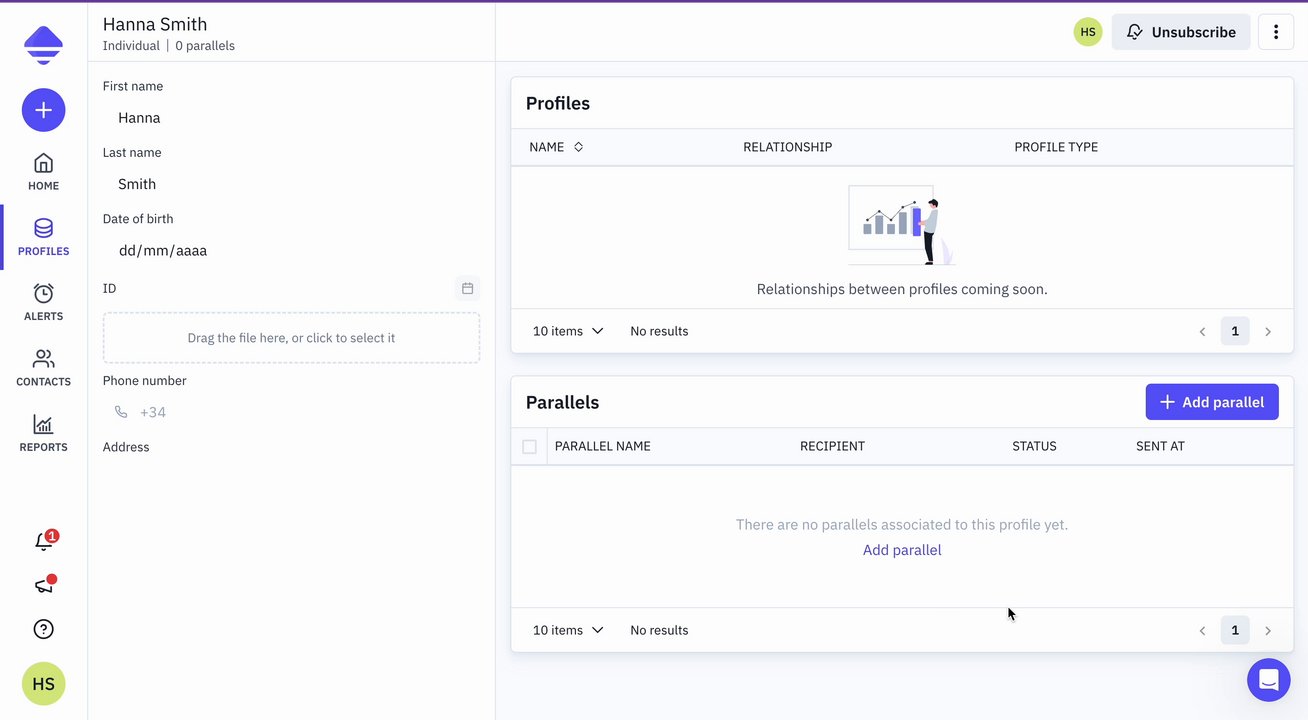Open the megaphone announcements icon
This screenshot has height=720, width=1308.
click(43, 585)
